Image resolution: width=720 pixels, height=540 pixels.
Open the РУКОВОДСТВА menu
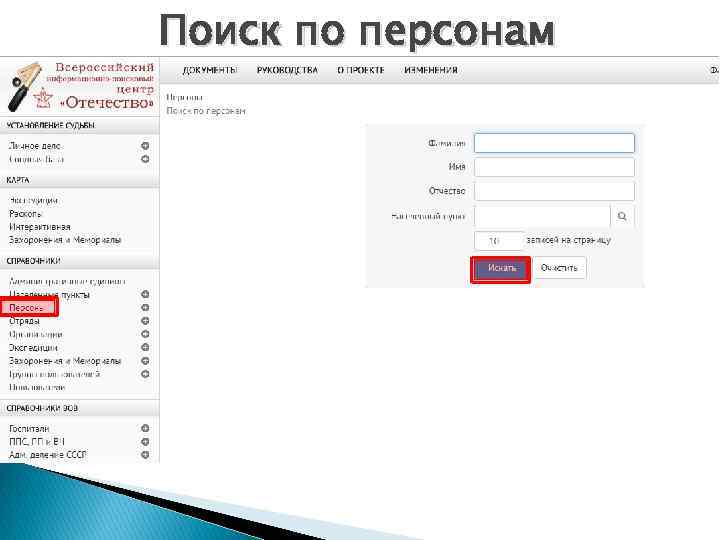point(287,70)
